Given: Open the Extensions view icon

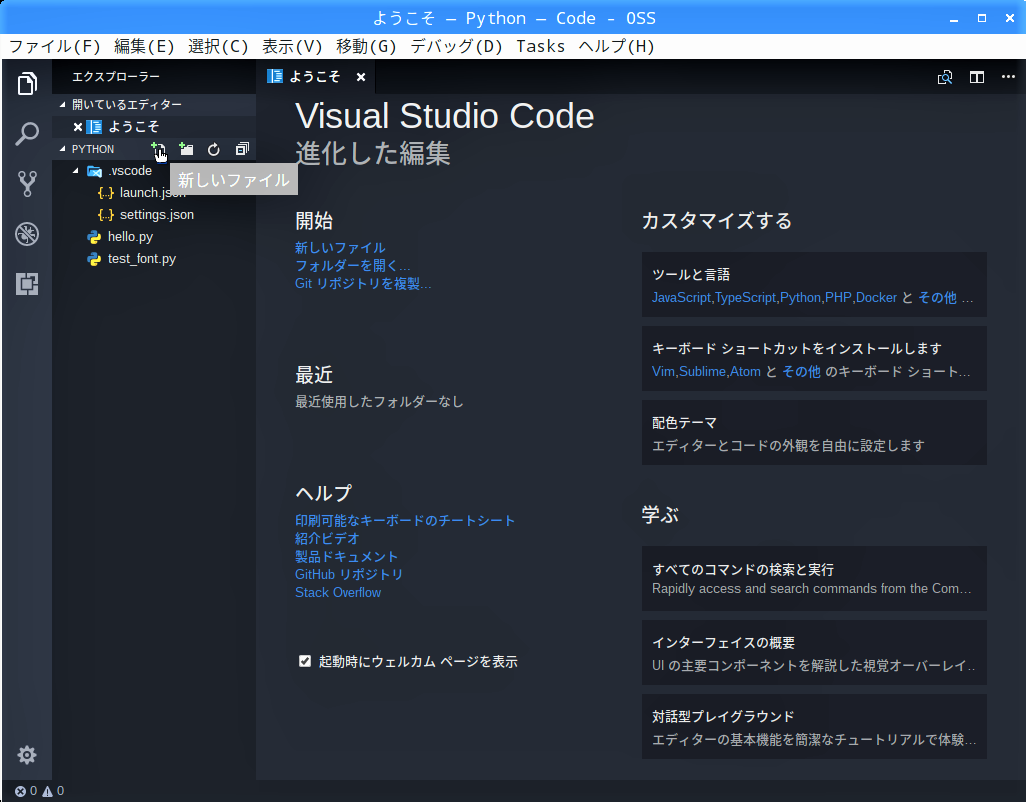Looking at the screenshot, I should (27, 285).
